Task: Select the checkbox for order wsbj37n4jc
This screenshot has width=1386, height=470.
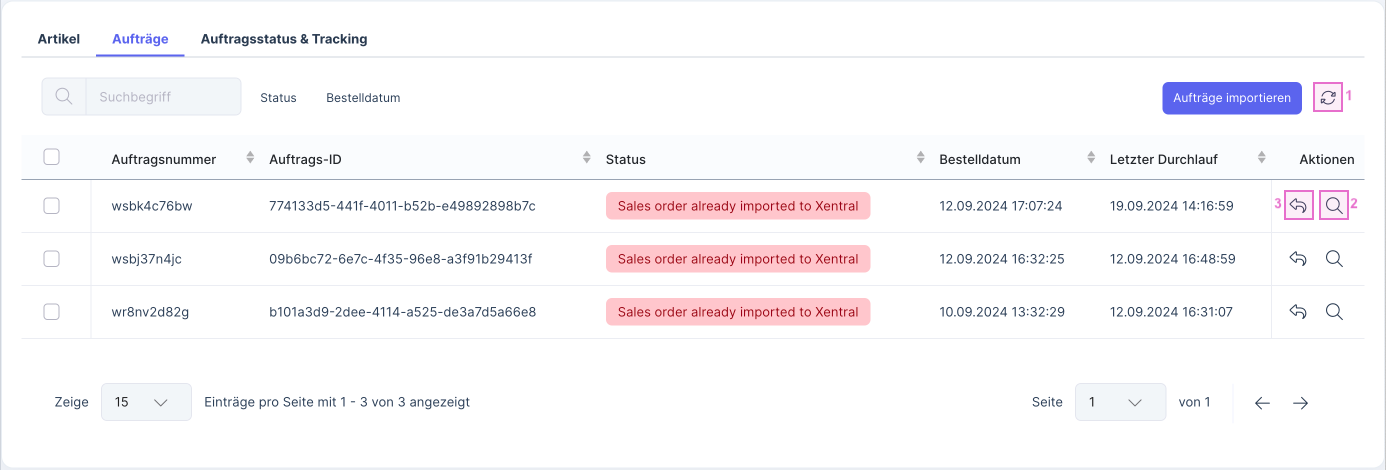Action: [52, 259]
